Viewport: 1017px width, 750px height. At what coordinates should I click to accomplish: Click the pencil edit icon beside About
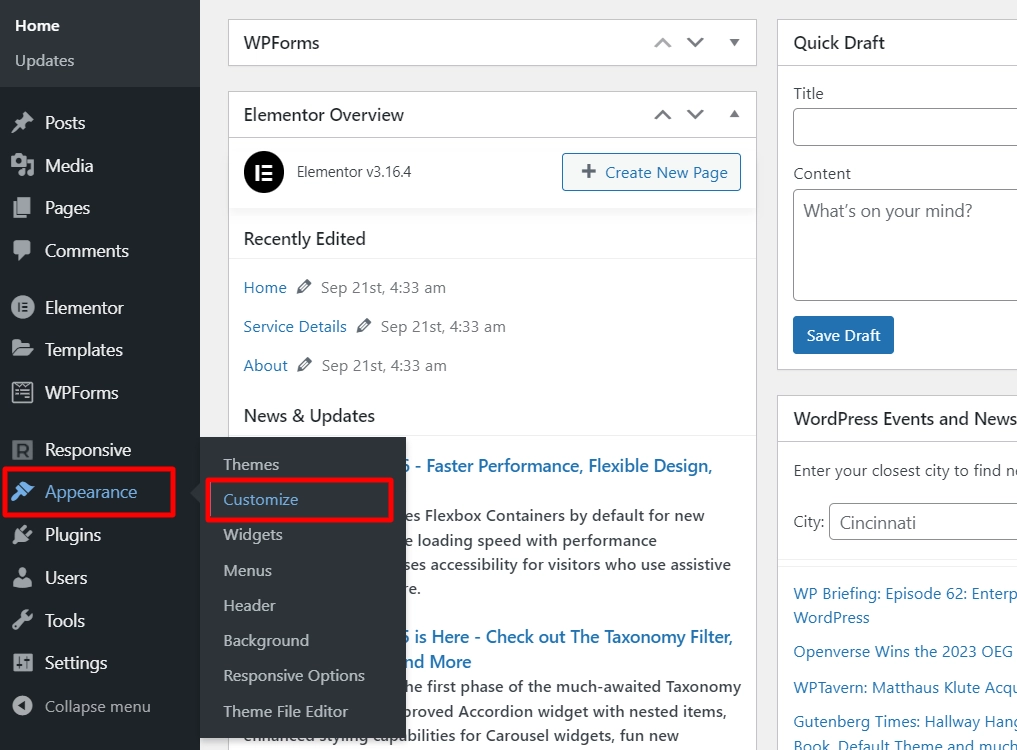(304, 365)
